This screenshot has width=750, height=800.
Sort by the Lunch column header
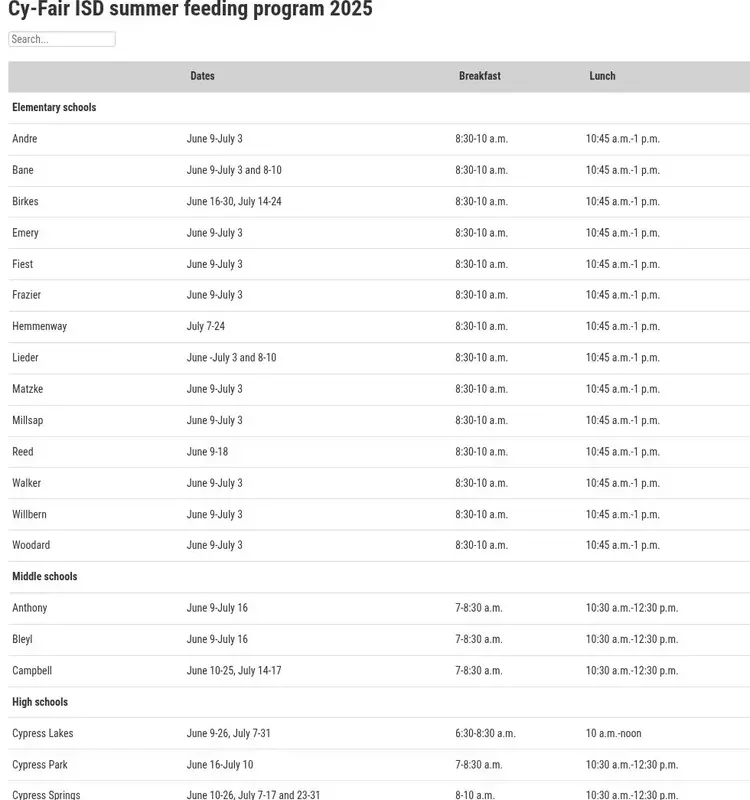point(602,76)
